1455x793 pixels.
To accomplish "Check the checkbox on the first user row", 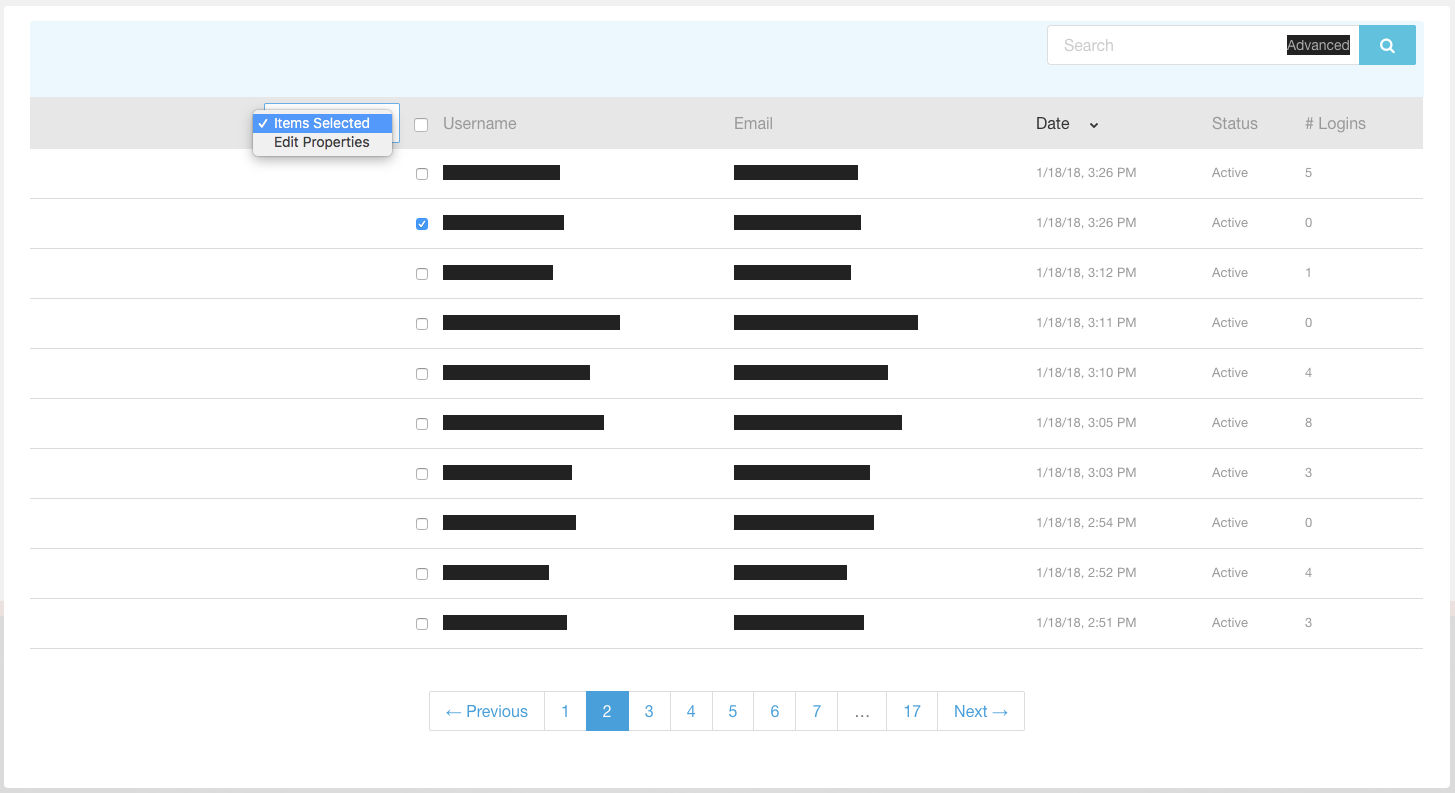I will (421, 173).
